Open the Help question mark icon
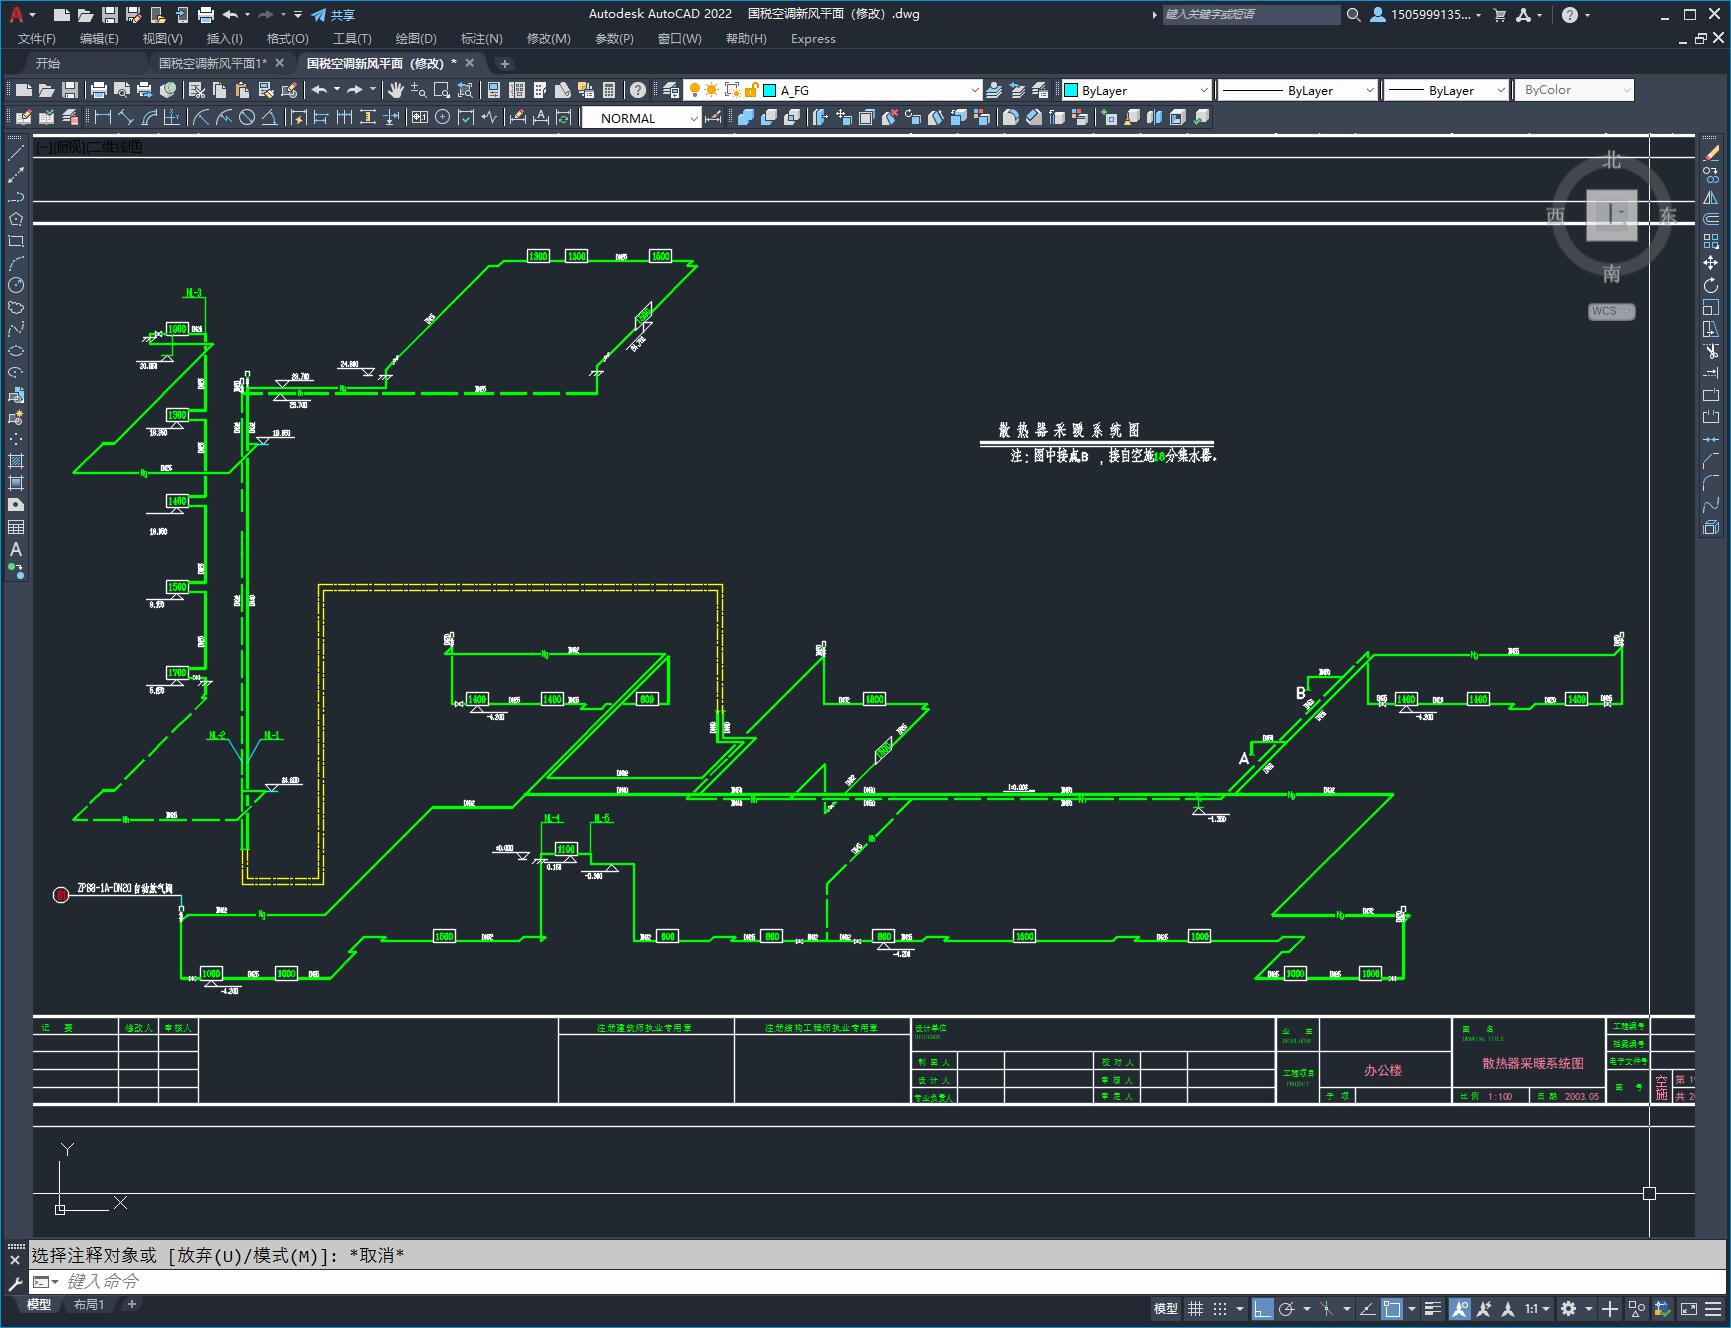The height and width of the screenshot is (1328, 1731). pos(638,90)
